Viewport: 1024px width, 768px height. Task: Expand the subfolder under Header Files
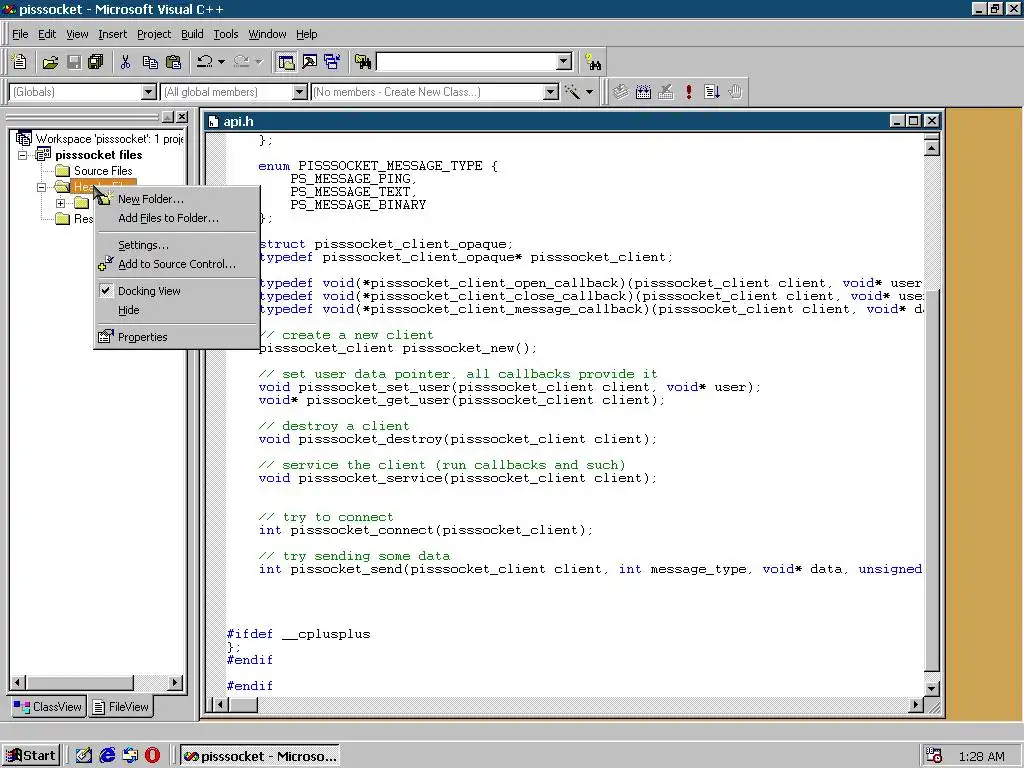click(61, 203)
